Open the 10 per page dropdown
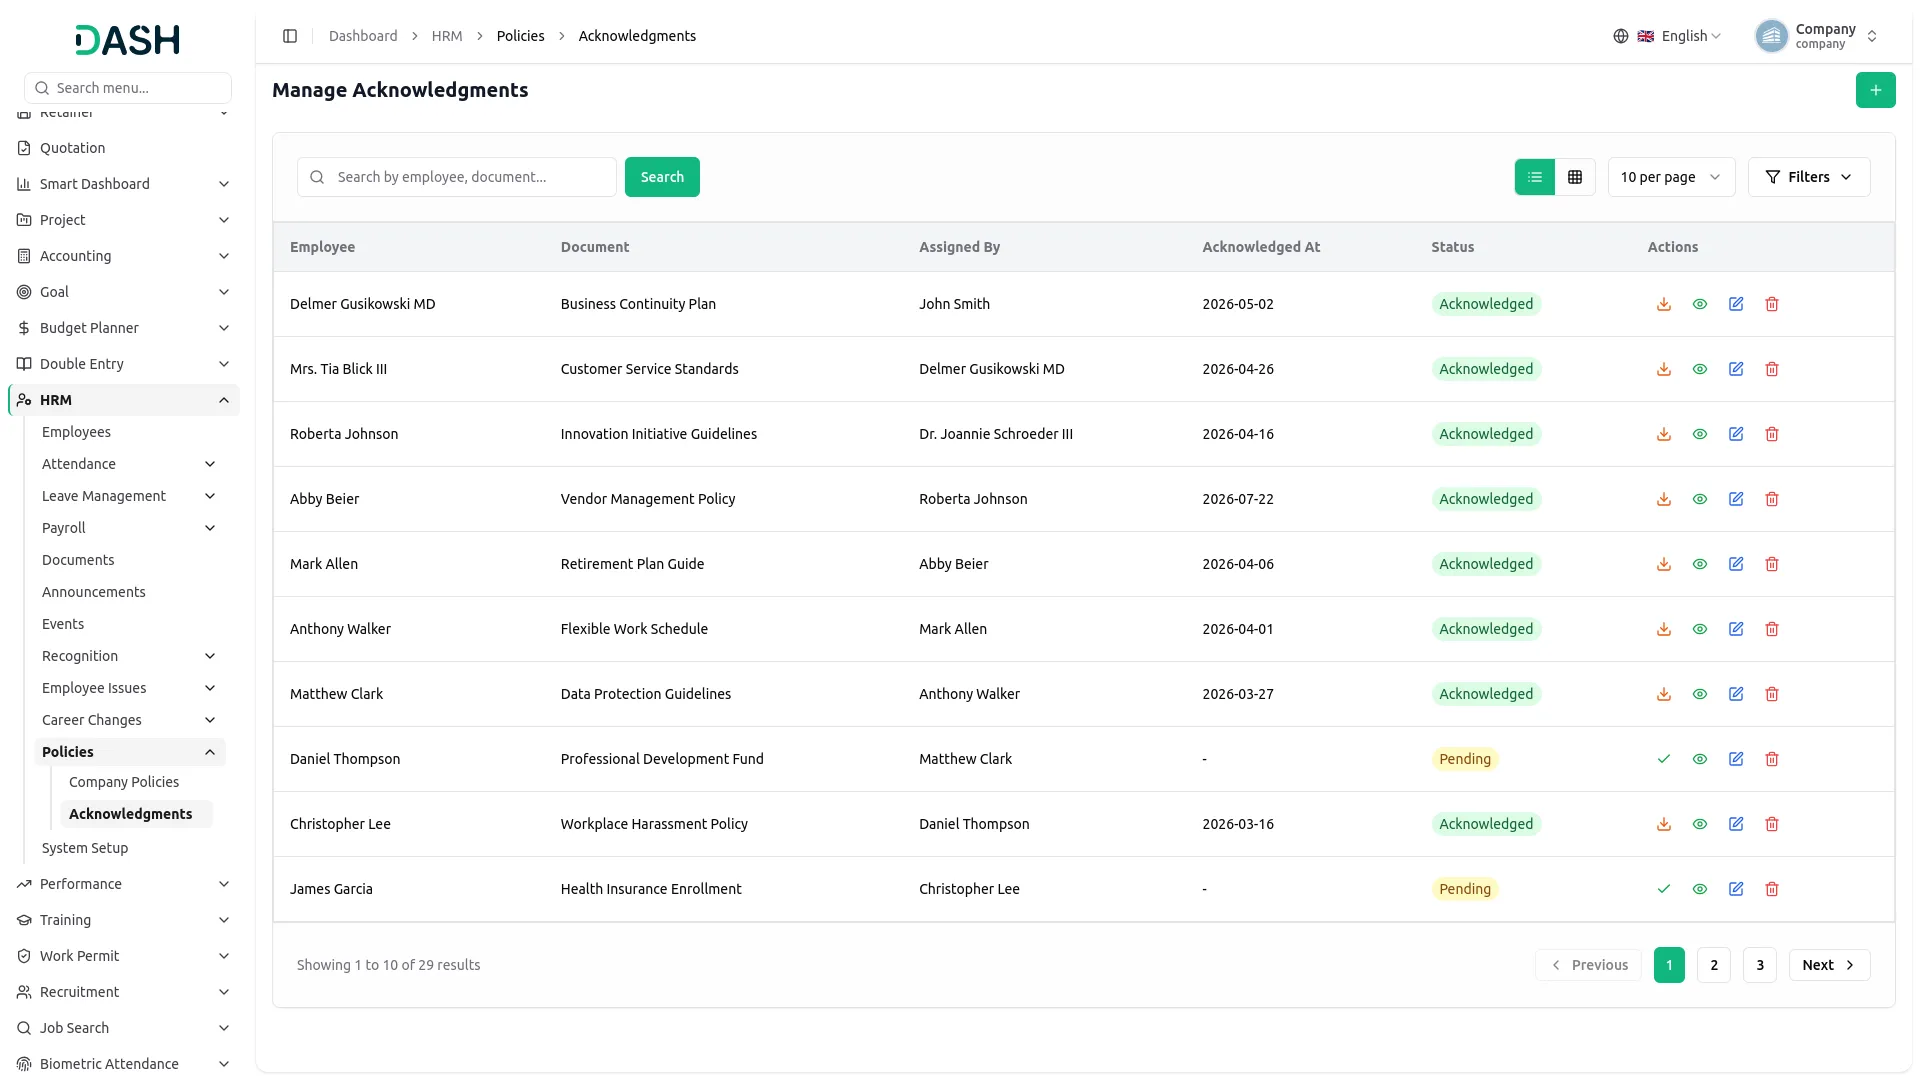The width and height of the screenshot is (1920, 1080). coord(1671,177)
